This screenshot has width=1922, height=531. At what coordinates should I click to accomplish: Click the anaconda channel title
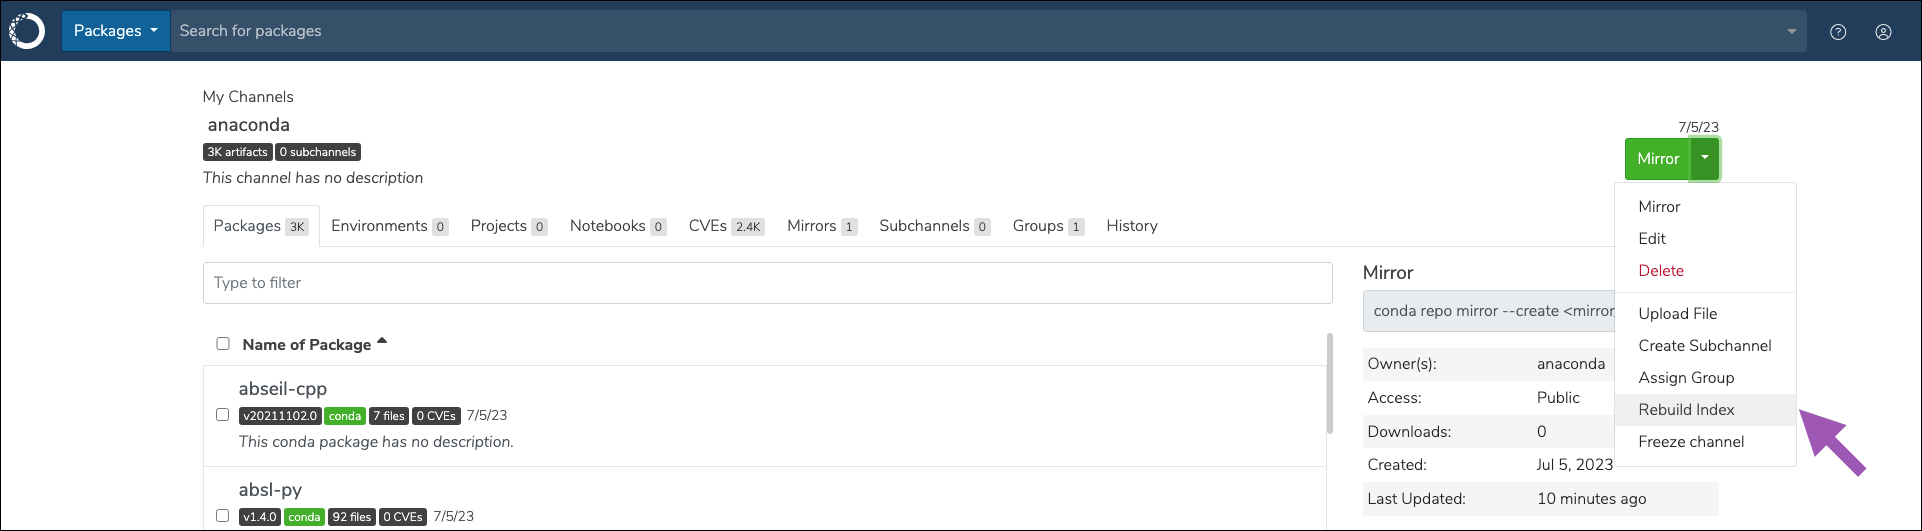pos(249,125)
